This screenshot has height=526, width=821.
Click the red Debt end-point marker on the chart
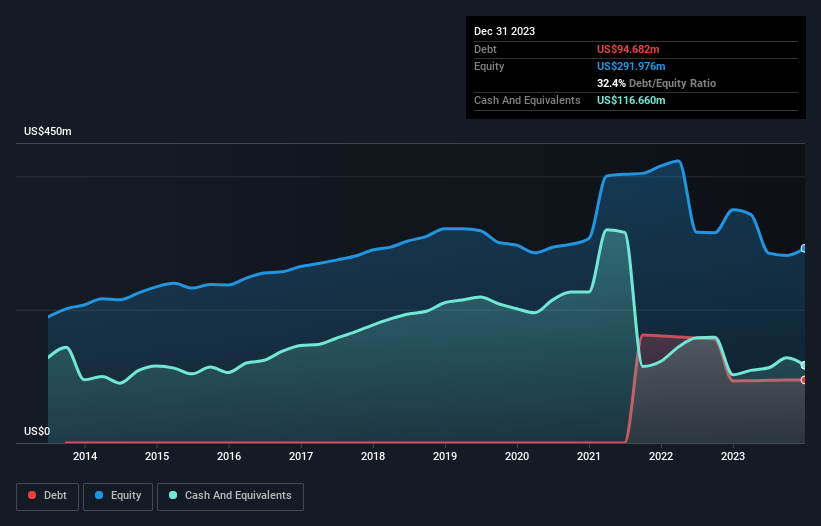pyautogui.click(x=804, y=380)
